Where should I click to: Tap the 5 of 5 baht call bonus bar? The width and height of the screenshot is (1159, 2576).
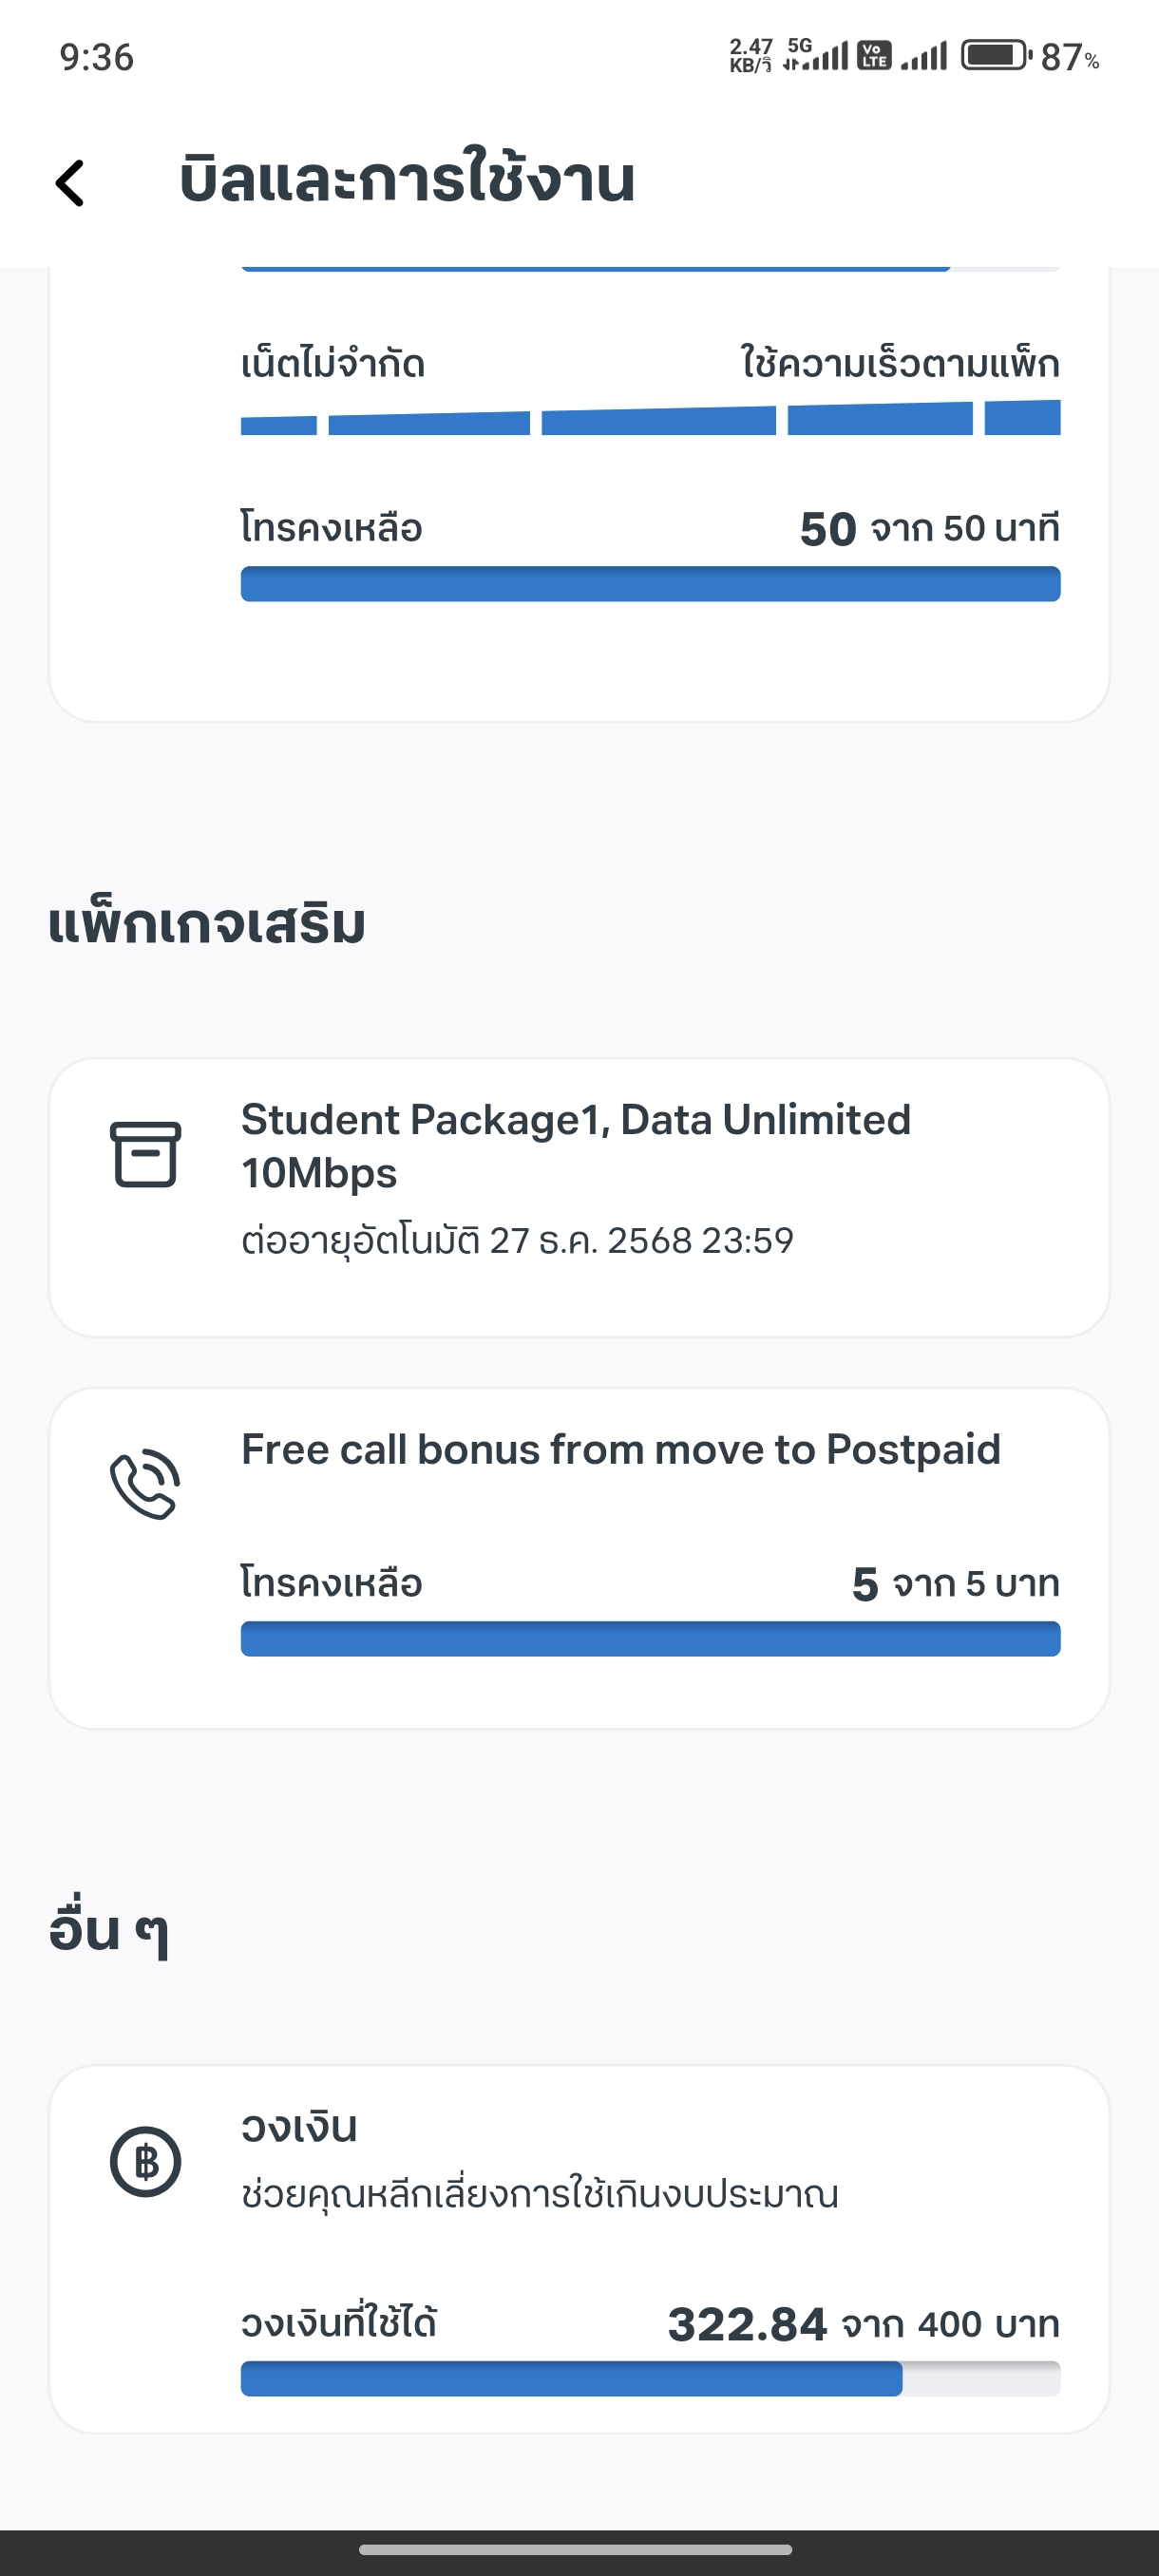(x=650, y=1639)
